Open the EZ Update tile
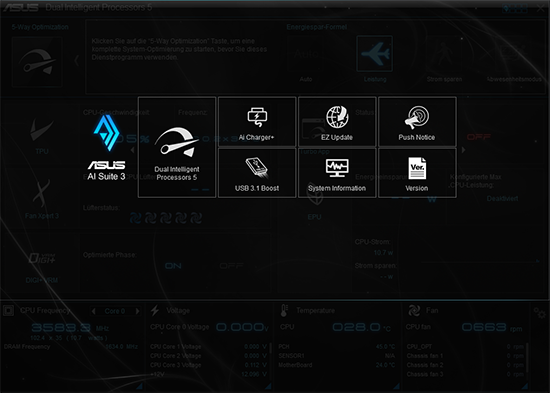Viewport: 550px width, 393px height. coord(337,122)
